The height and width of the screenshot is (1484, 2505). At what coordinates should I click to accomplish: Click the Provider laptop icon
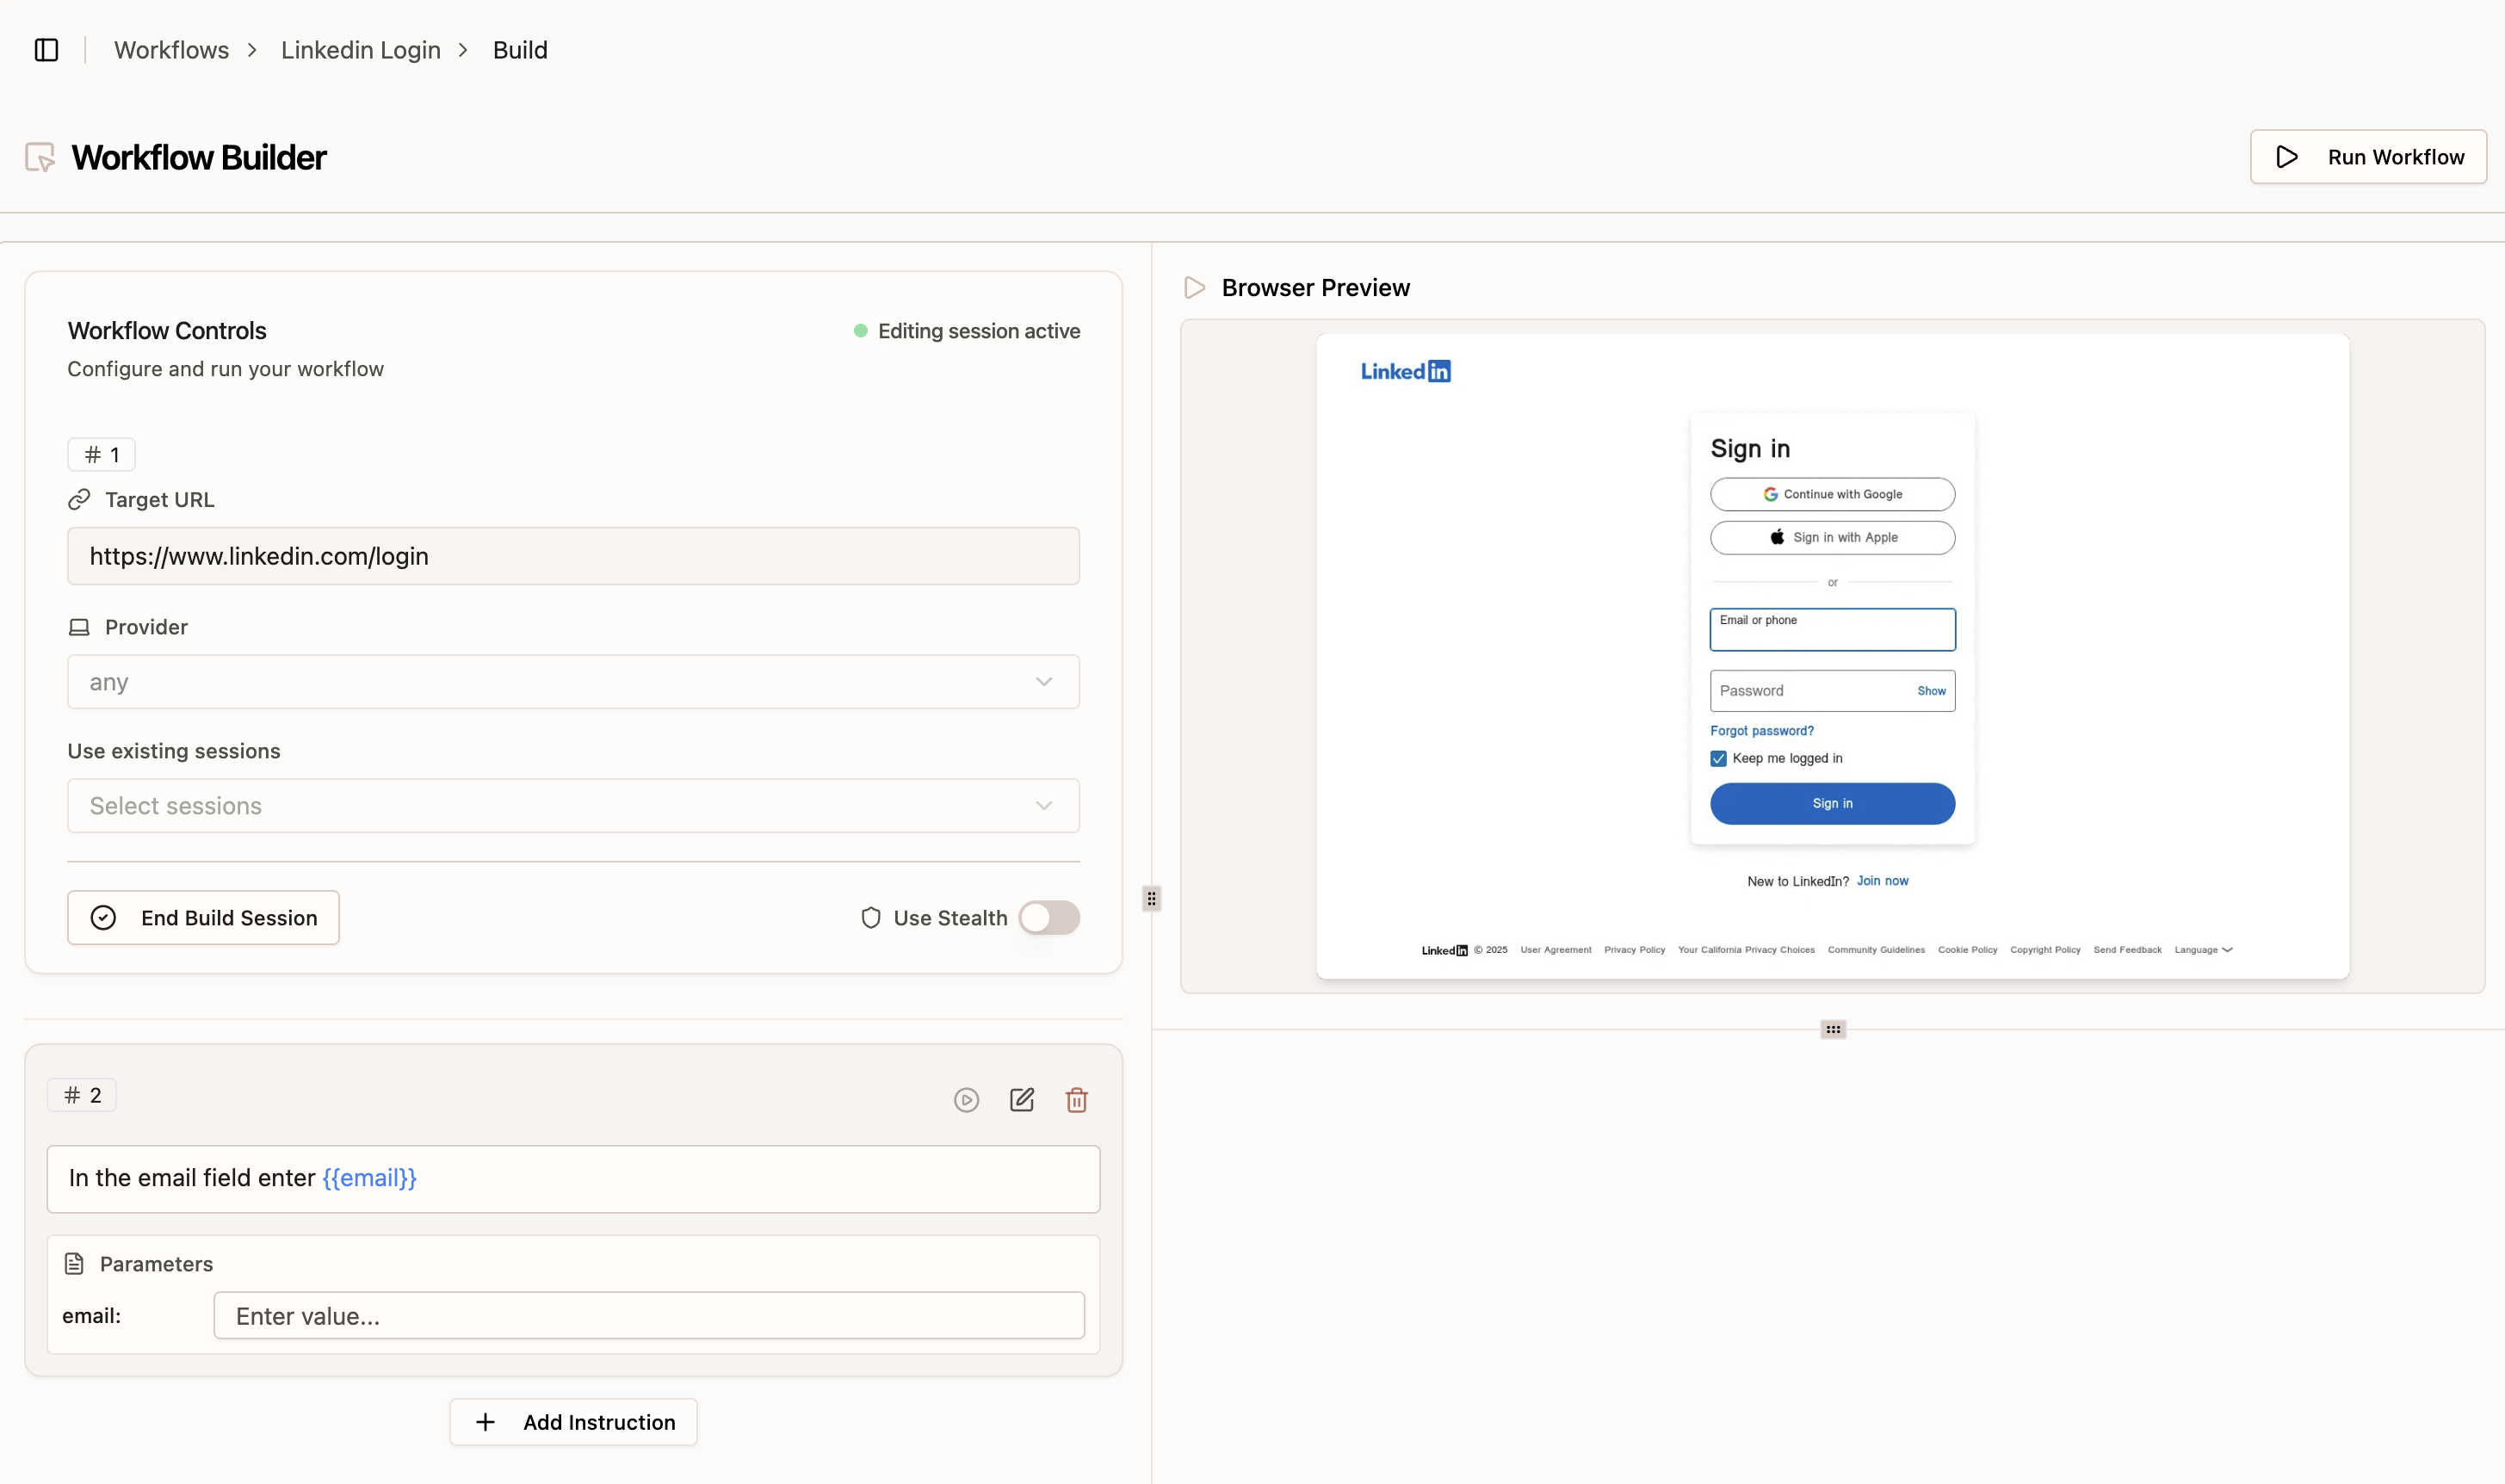81,627
